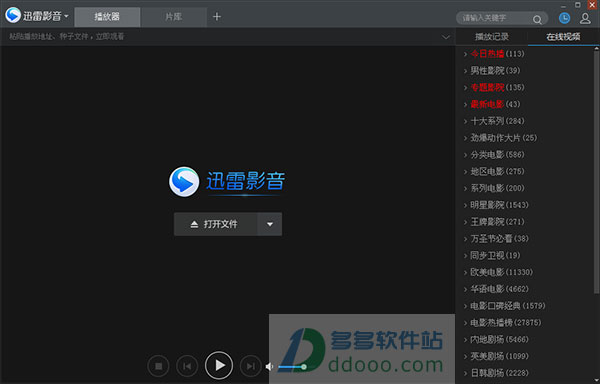This screenshot has width=600, height=384.
Task: Open the 欧美电影 (11330) list item
Action: (x=498, y=273)
